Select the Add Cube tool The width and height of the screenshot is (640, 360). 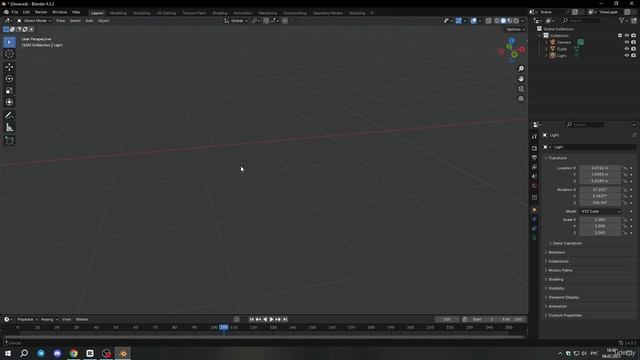(x=9, y=140)
